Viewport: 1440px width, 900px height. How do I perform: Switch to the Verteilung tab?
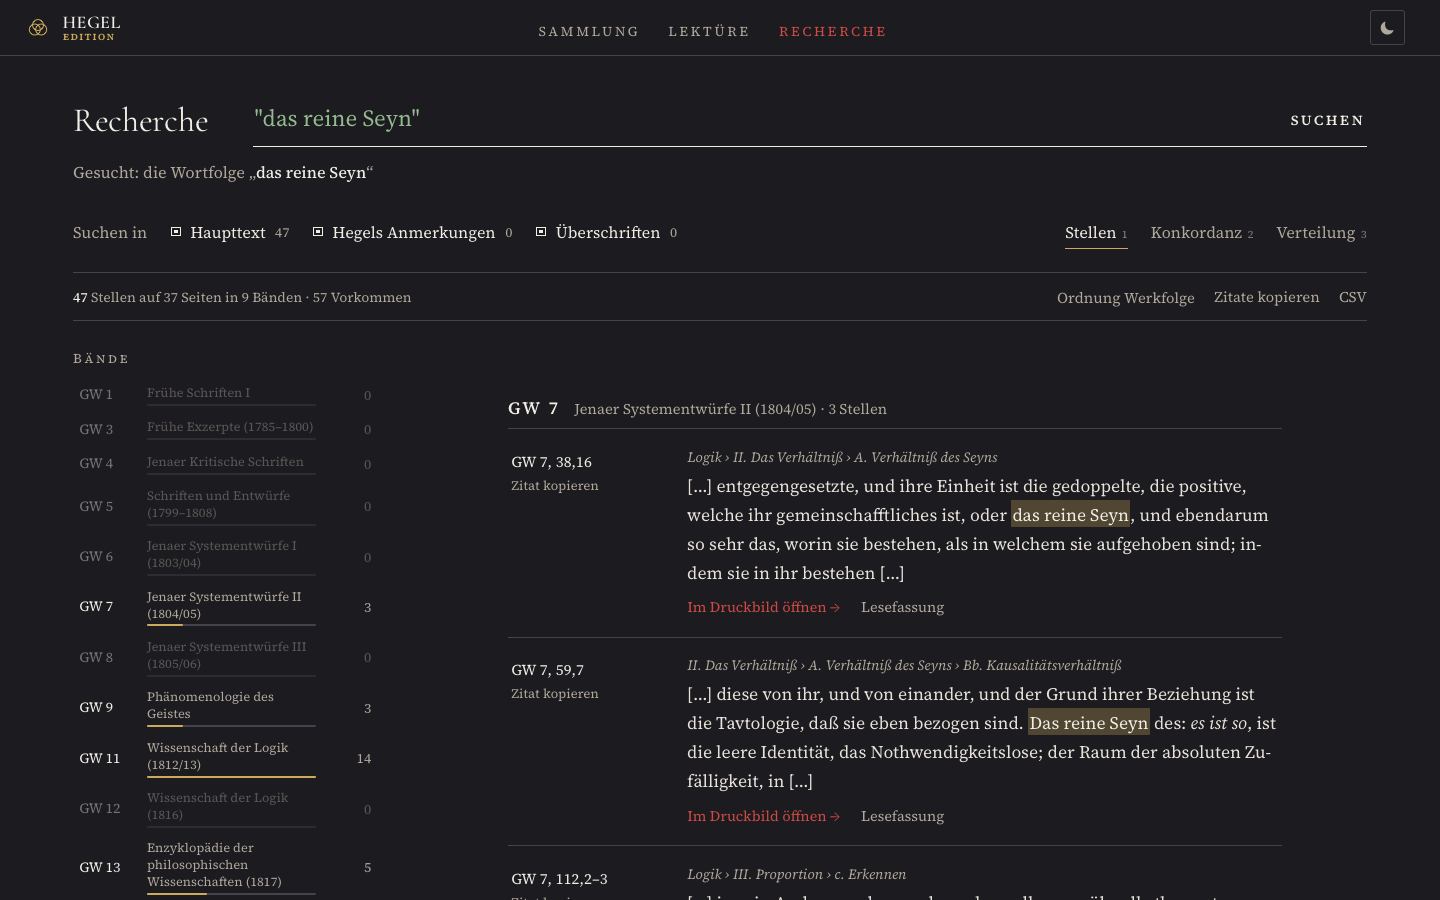(x=1321, y=233)
